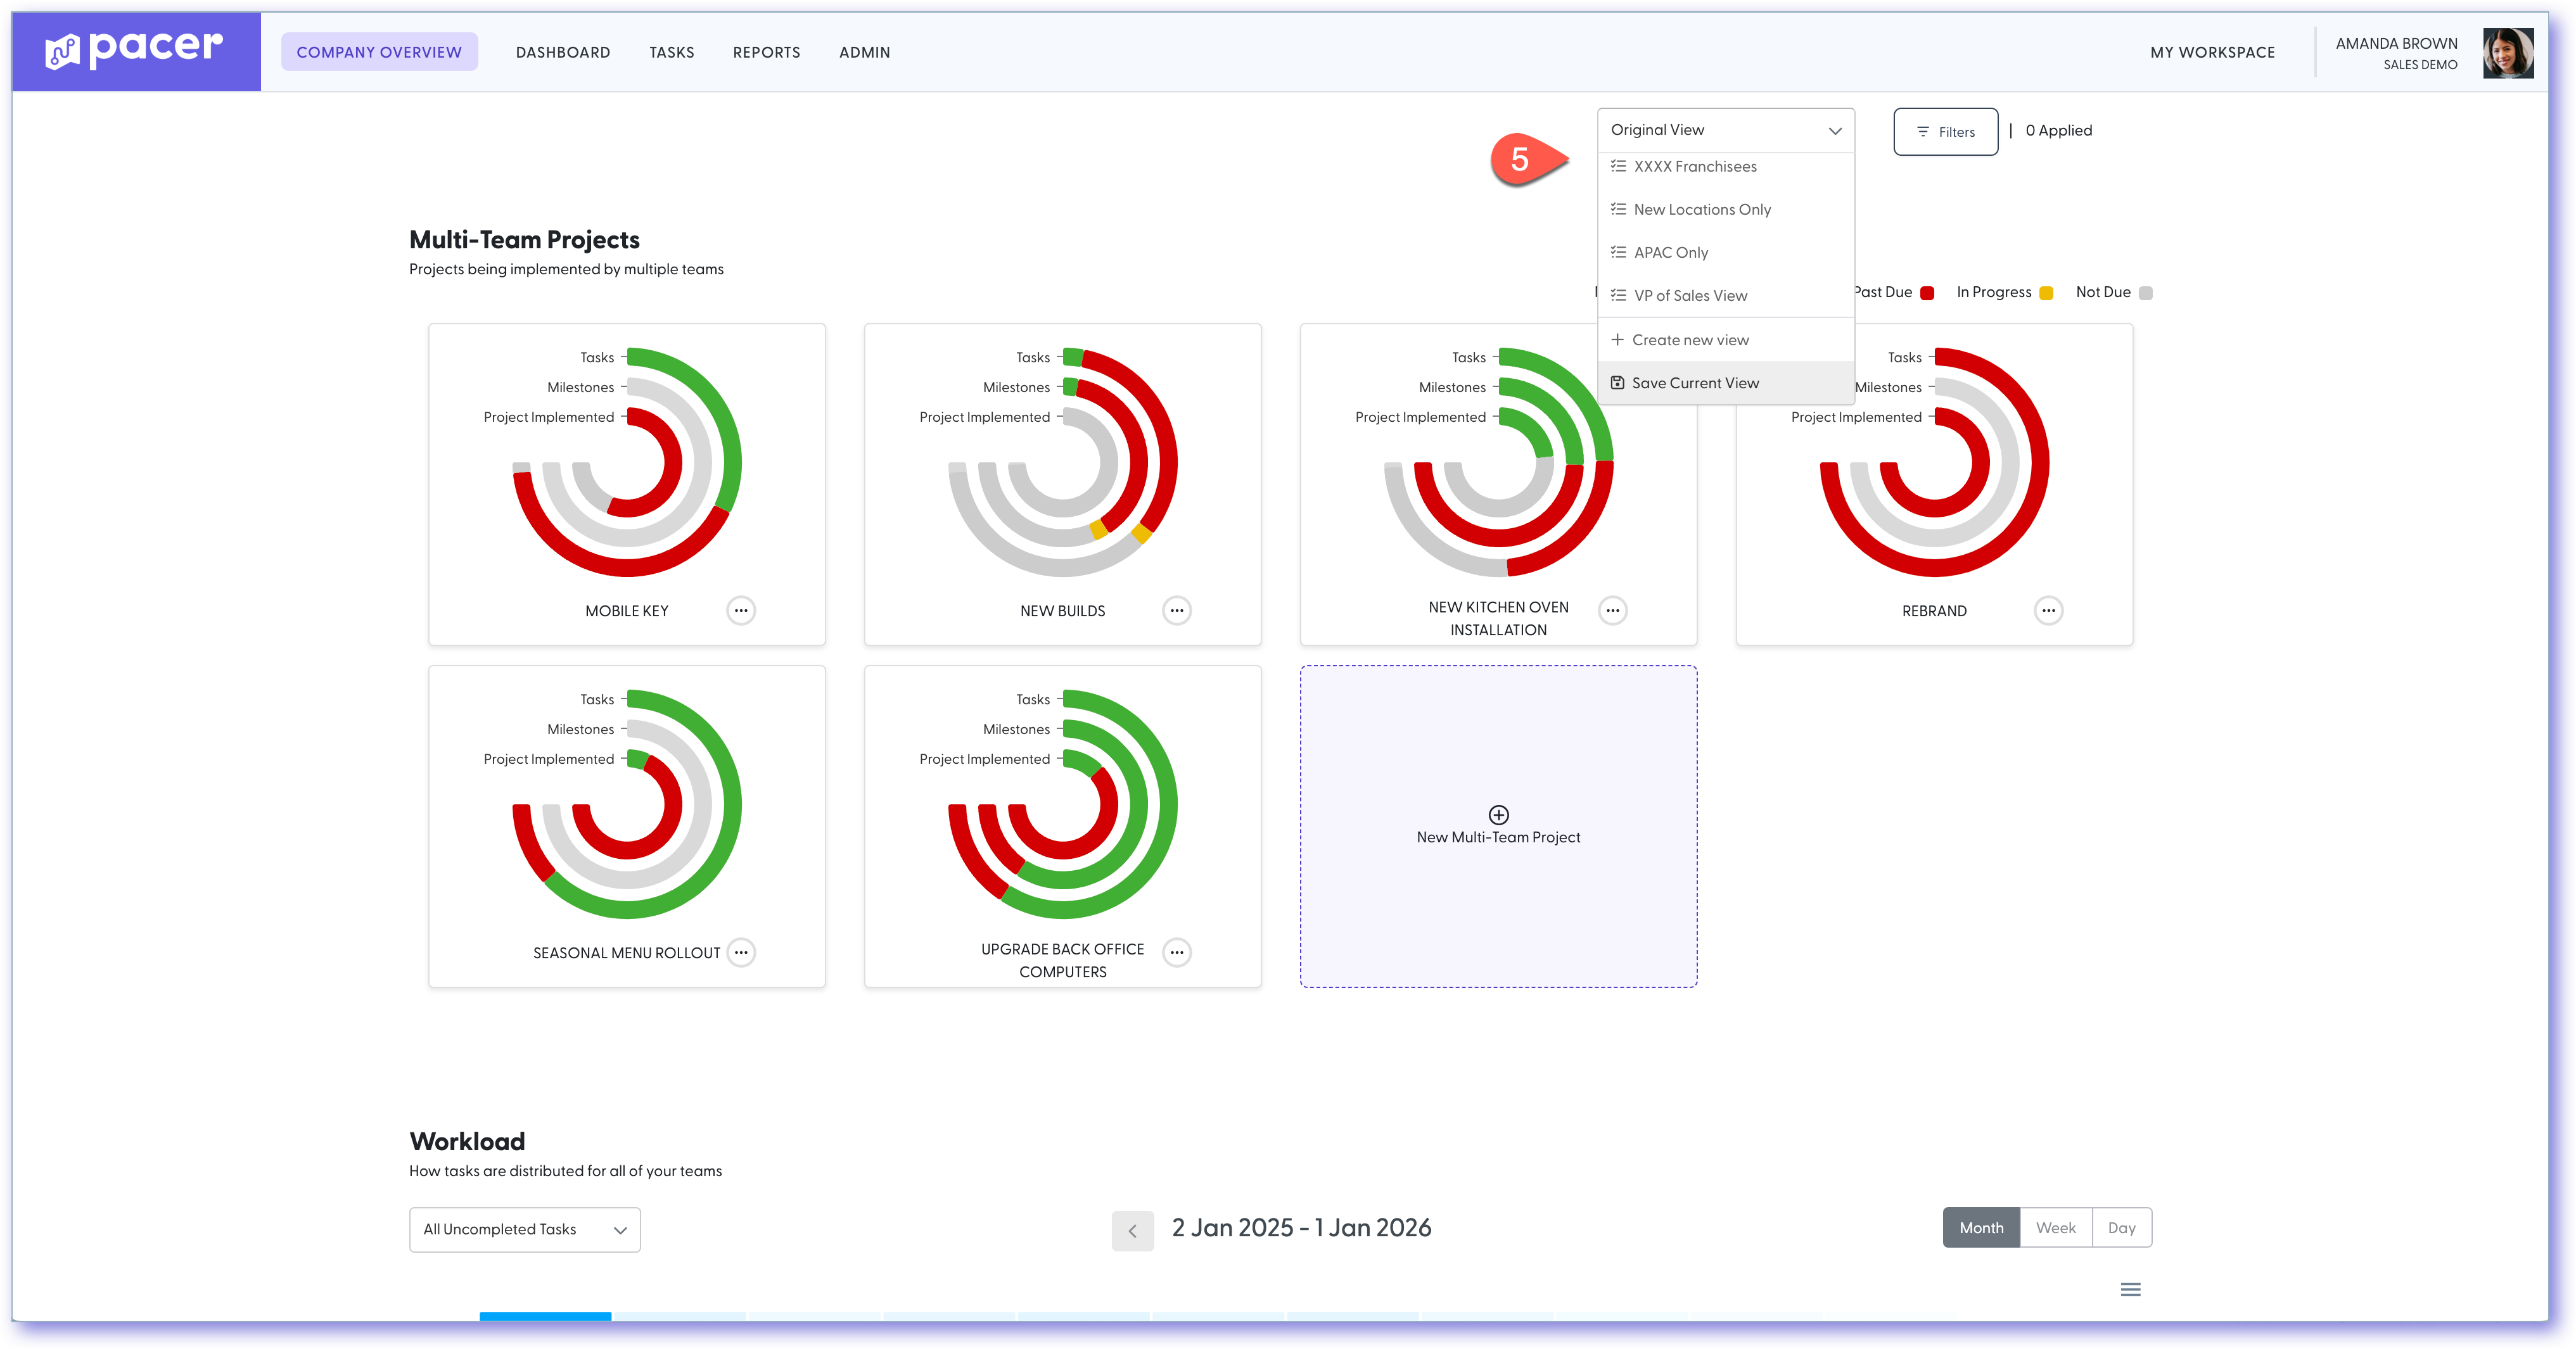Screen dimensions: 2576x1349
Task: Click the plus icon beside Create new view
Action: pos(1617,339)
